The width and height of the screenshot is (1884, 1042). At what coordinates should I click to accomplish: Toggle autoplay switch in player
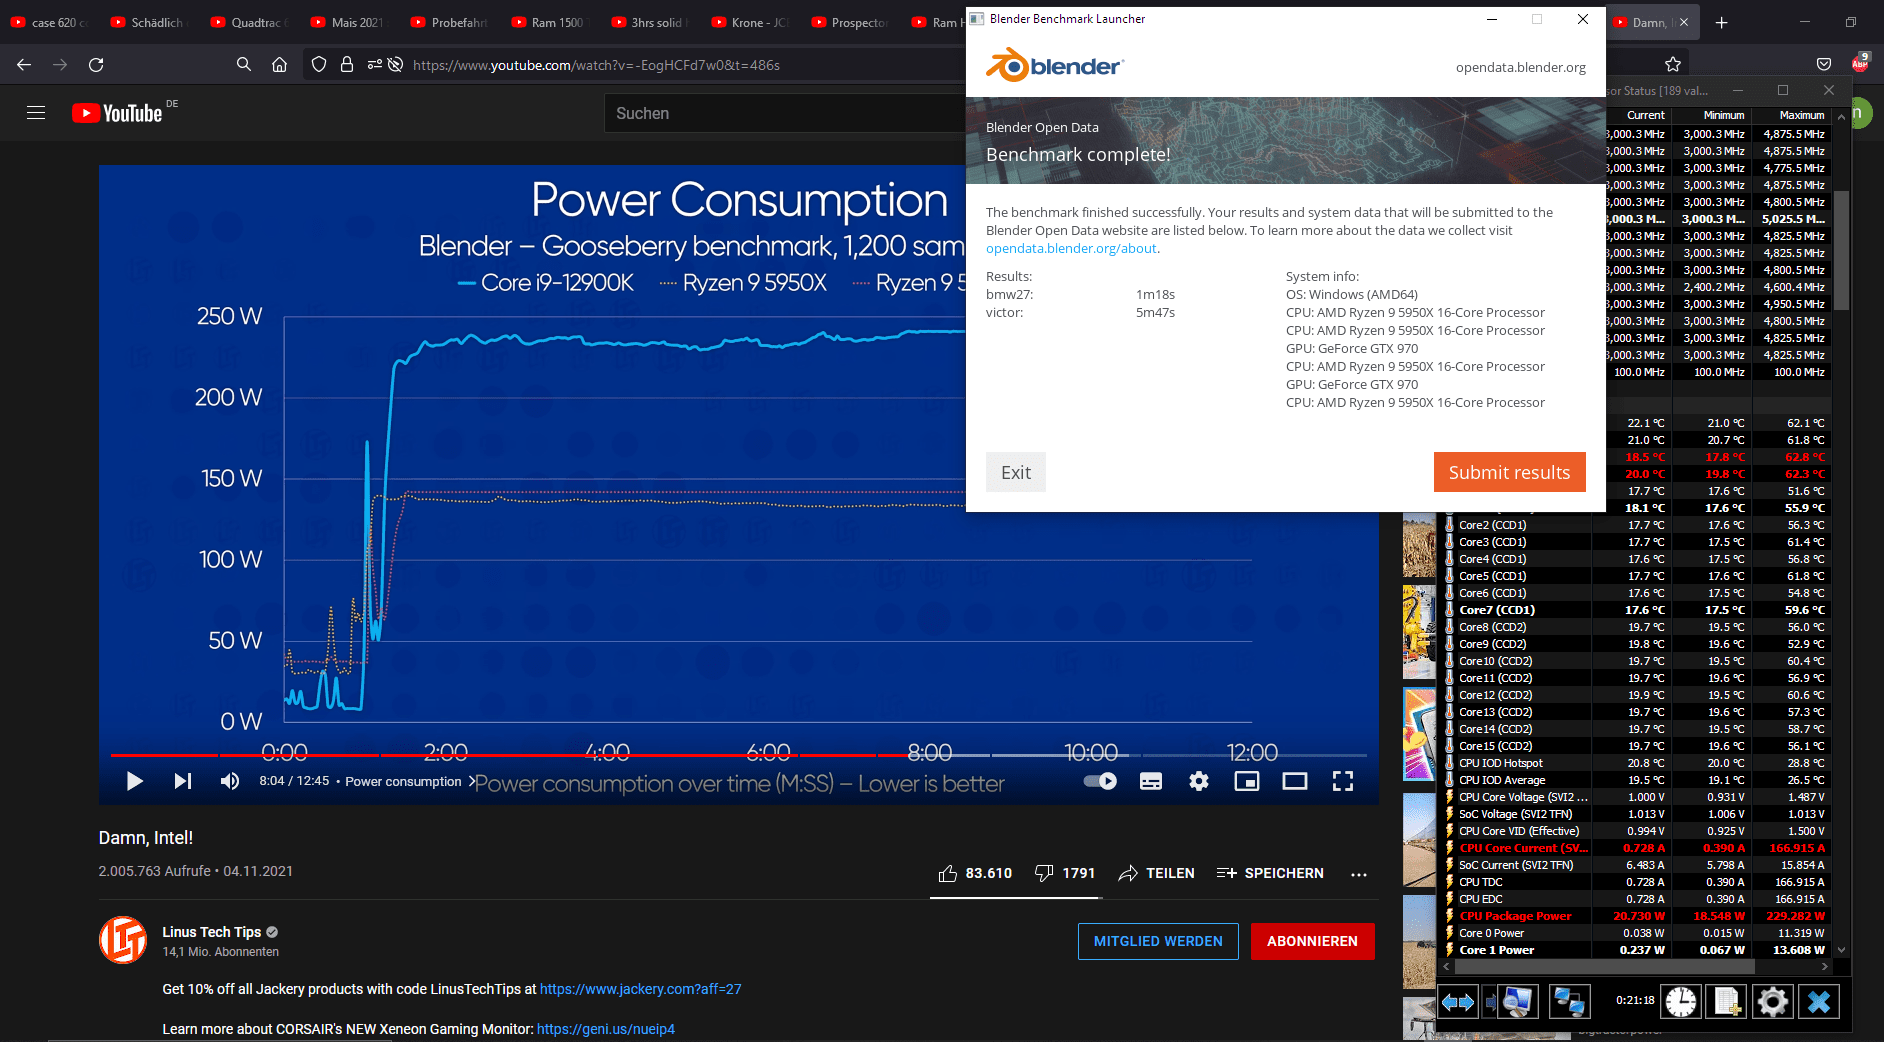pos(1101,781)
